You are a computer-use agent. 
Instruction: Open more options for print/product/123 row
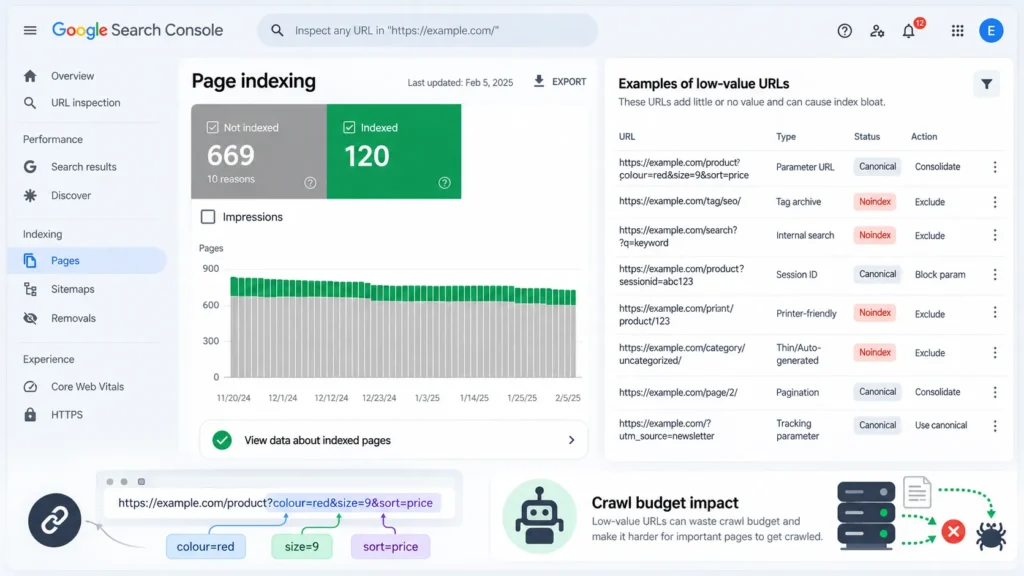point(995,313)
